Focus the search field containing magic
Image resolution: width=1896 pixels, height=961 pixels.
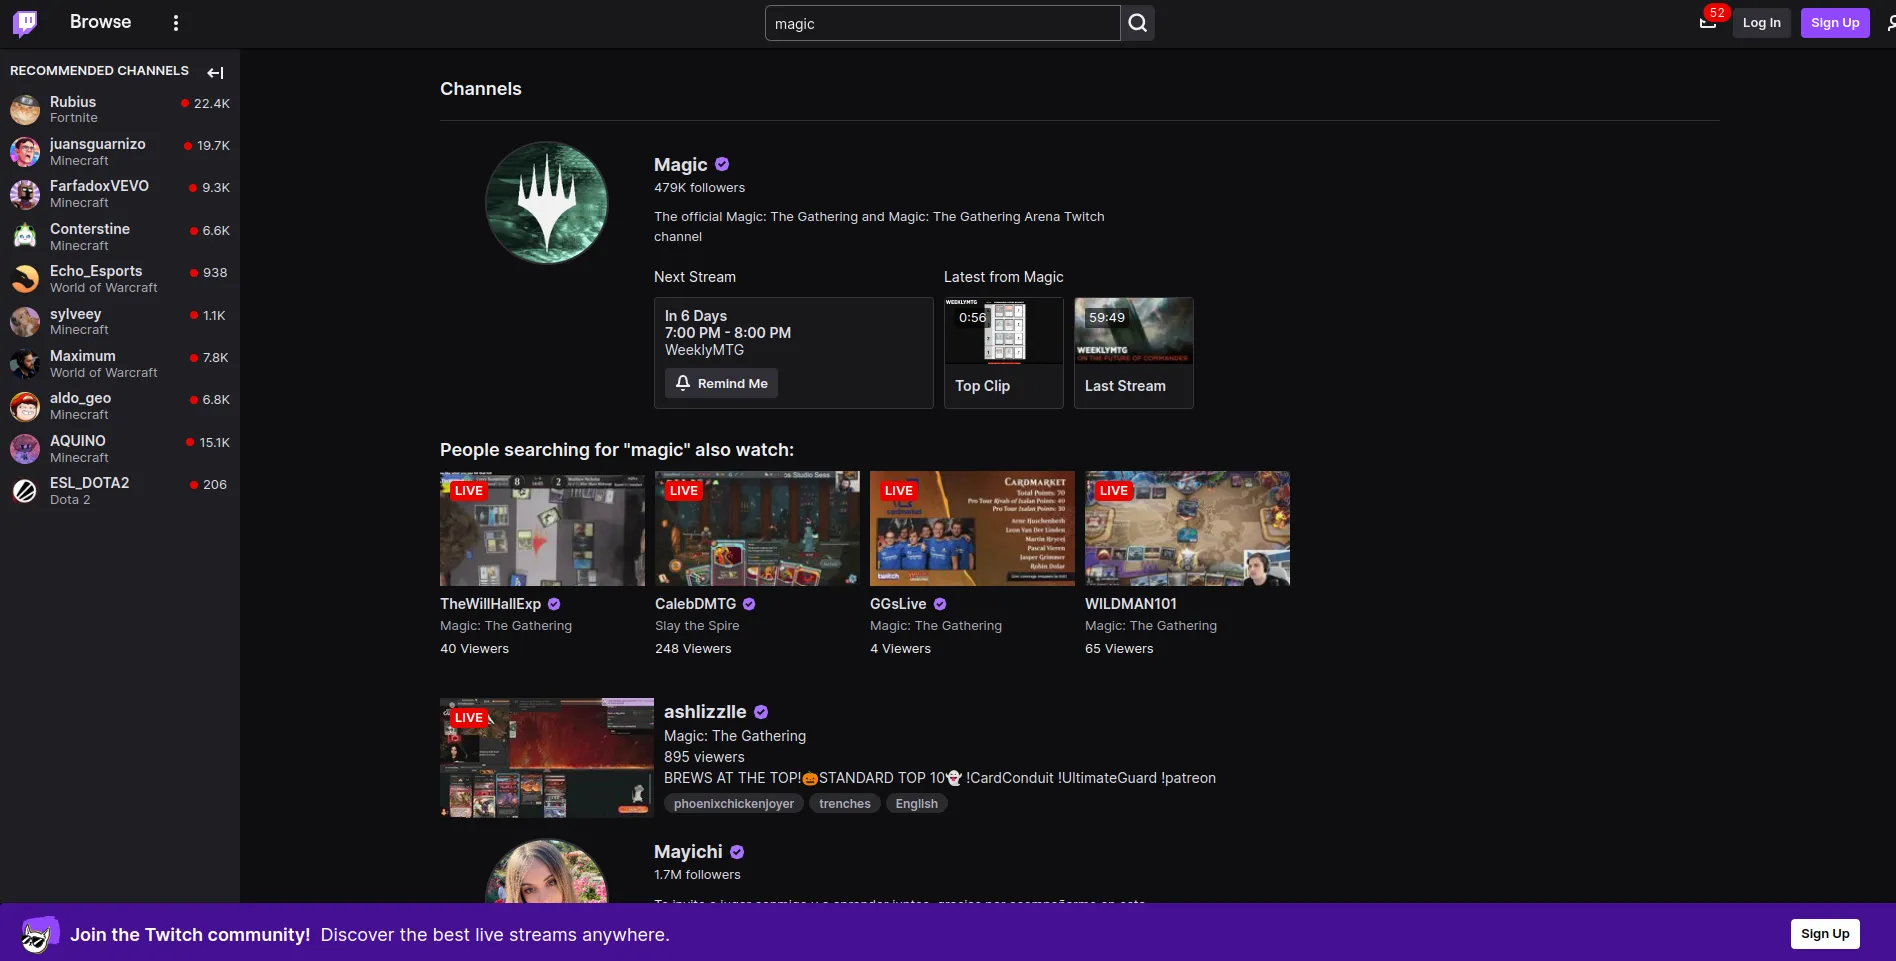pyautogui.click(x=942, y=23)
